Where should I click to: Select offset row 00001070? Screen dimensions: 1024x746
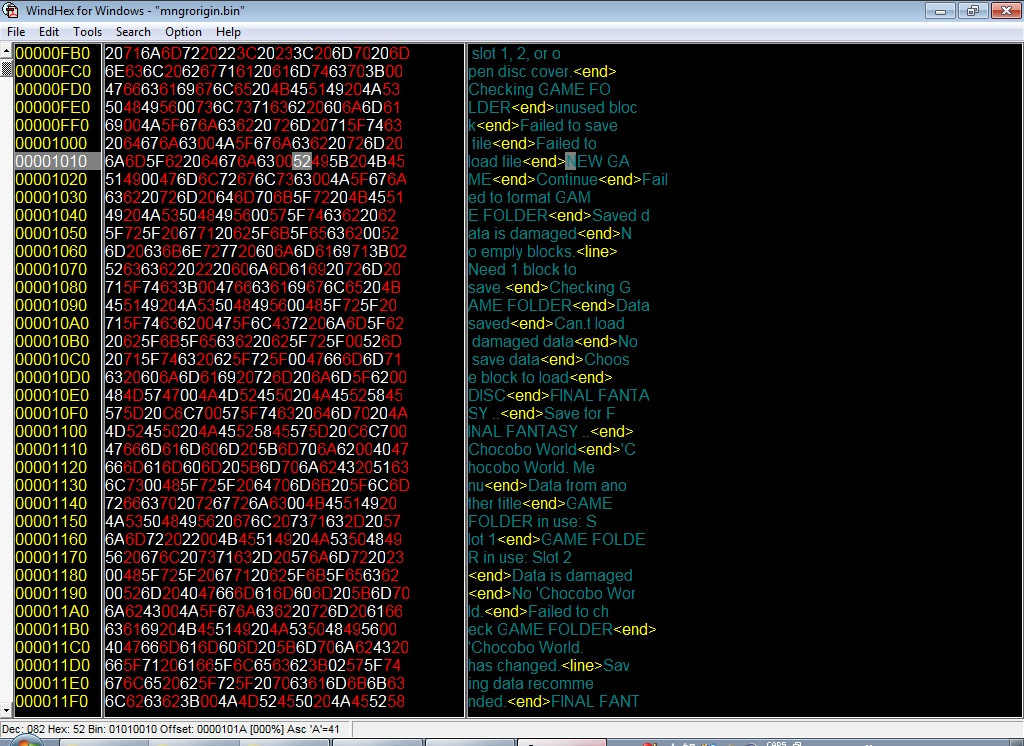(52, 269)
